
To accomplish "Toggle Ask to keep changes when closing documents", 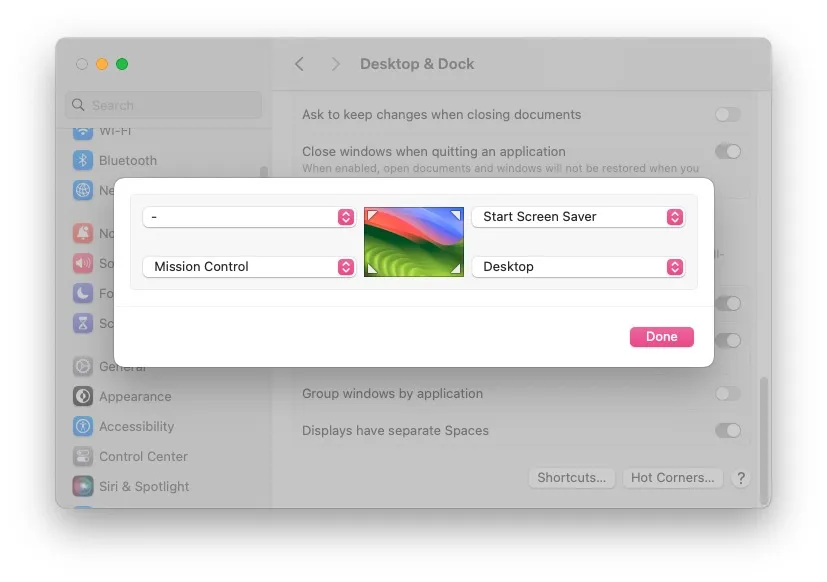I will click(727, 115).
